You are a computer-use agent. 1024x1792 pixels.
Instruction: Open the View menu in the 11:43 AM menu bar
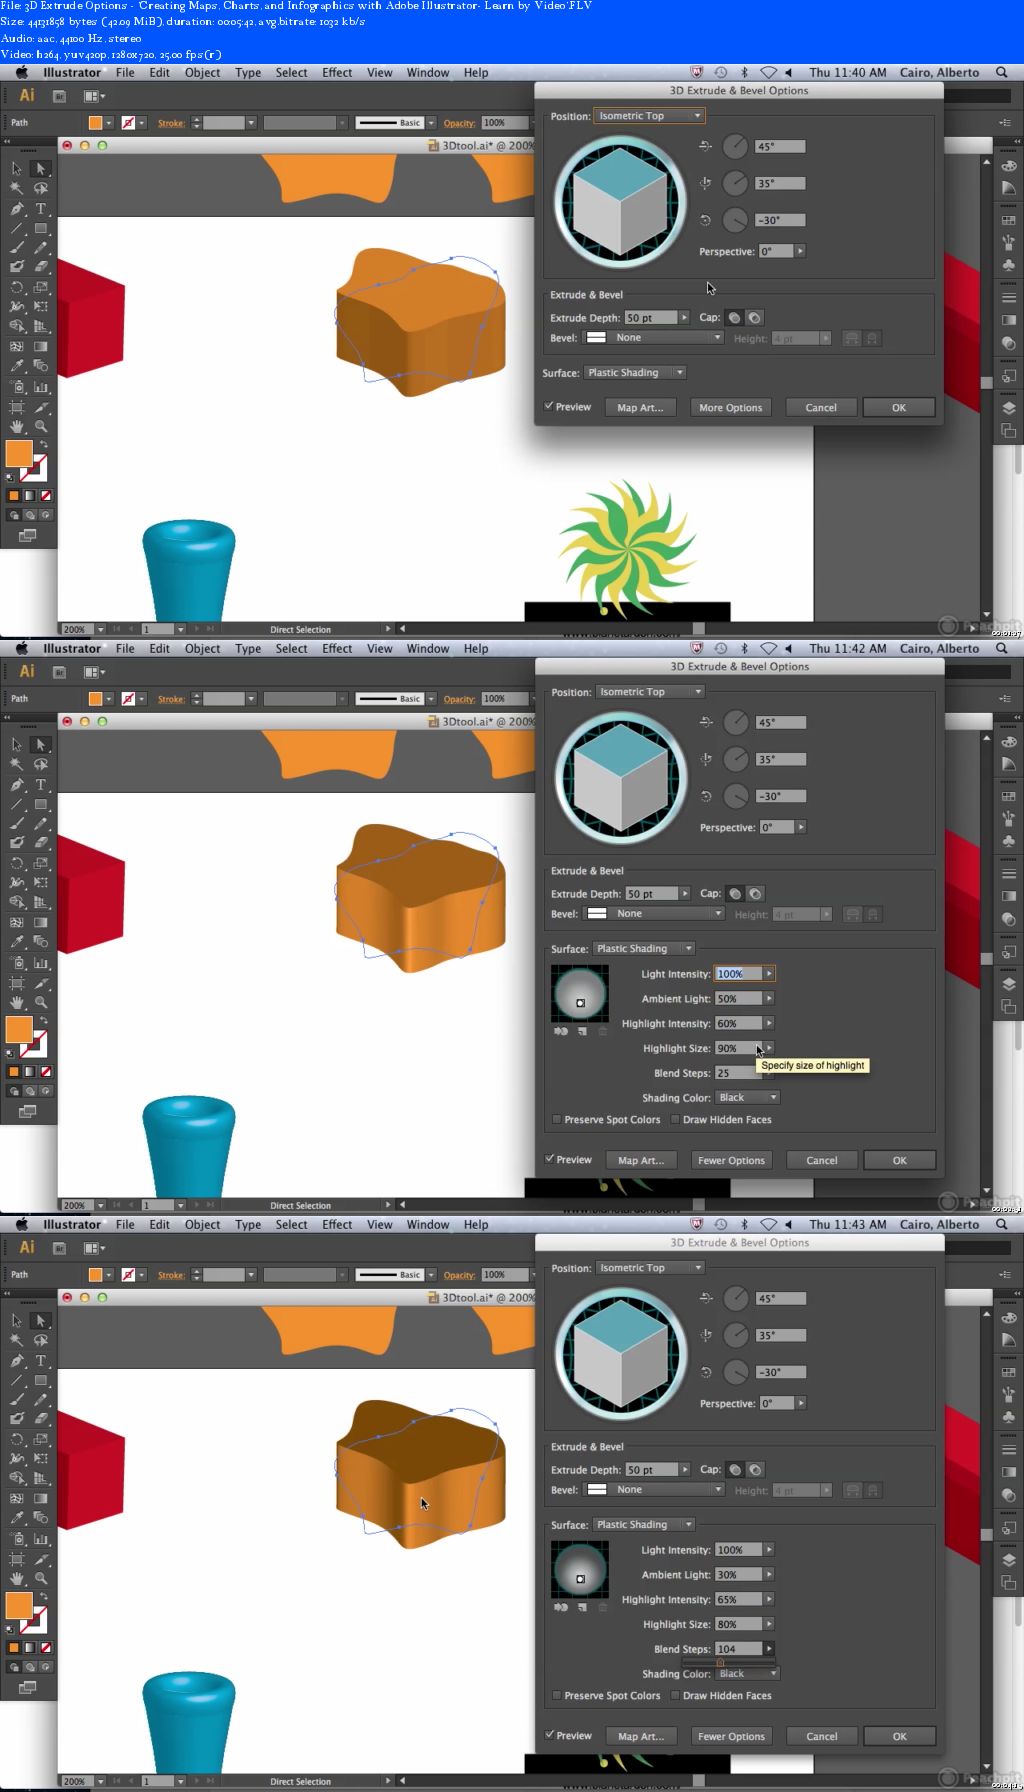pos(379,1224)
